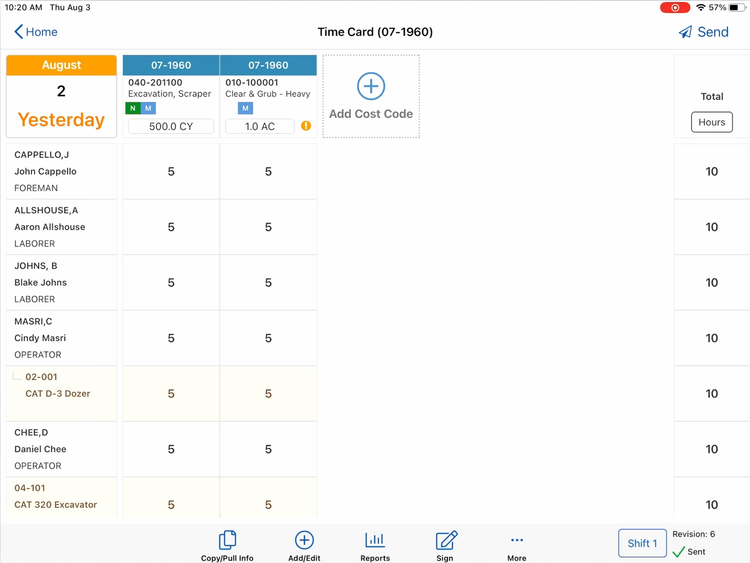The width and height of the screenshot is (750, 563).
Task: Open the More options ellipsis
Action: click(516, 541)
